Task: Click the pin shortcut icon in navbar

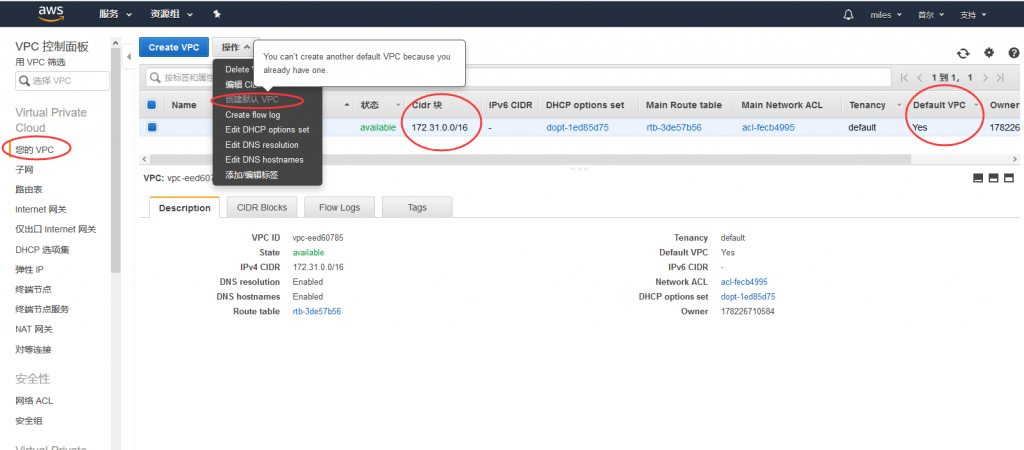Action: point(217,15)
